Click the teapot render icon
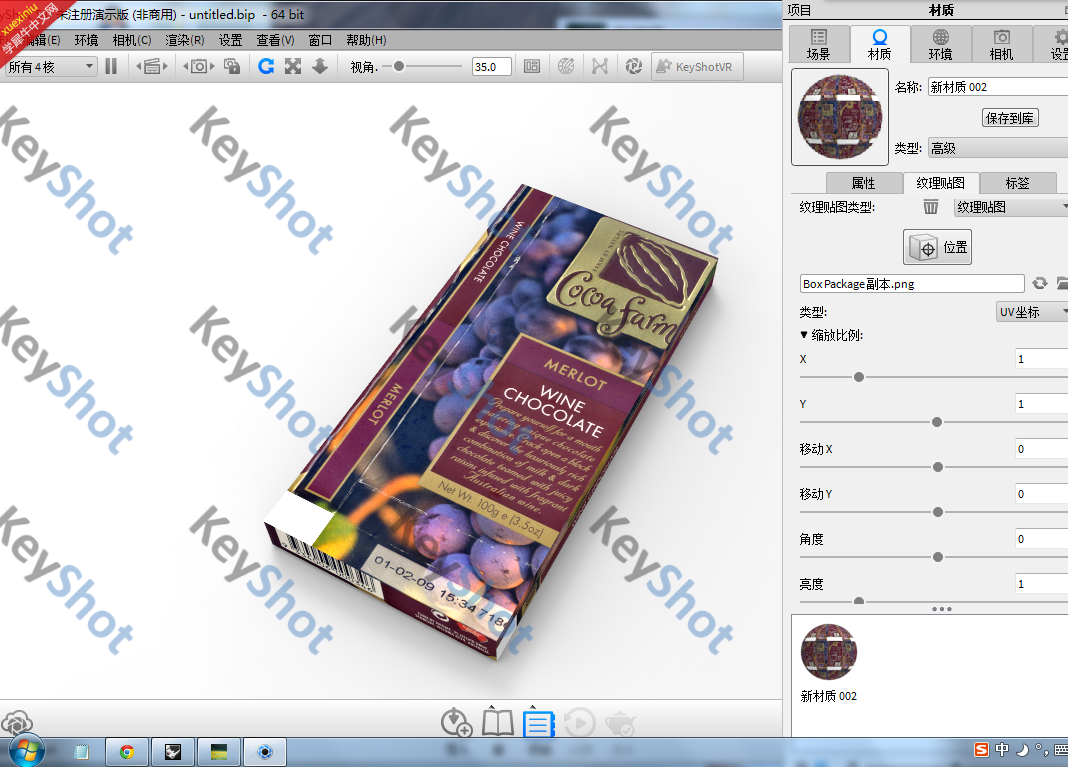 click(621, 723)
